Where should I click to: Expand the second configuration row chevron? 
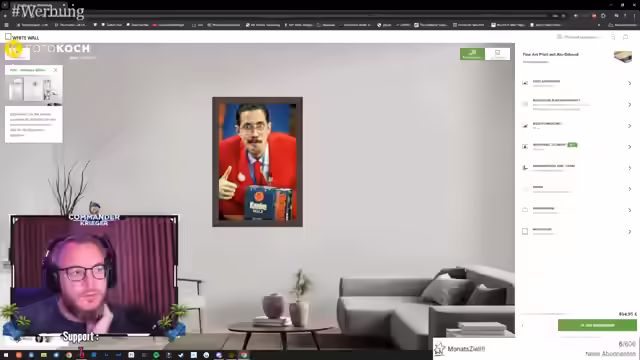[x=630, y=104]
